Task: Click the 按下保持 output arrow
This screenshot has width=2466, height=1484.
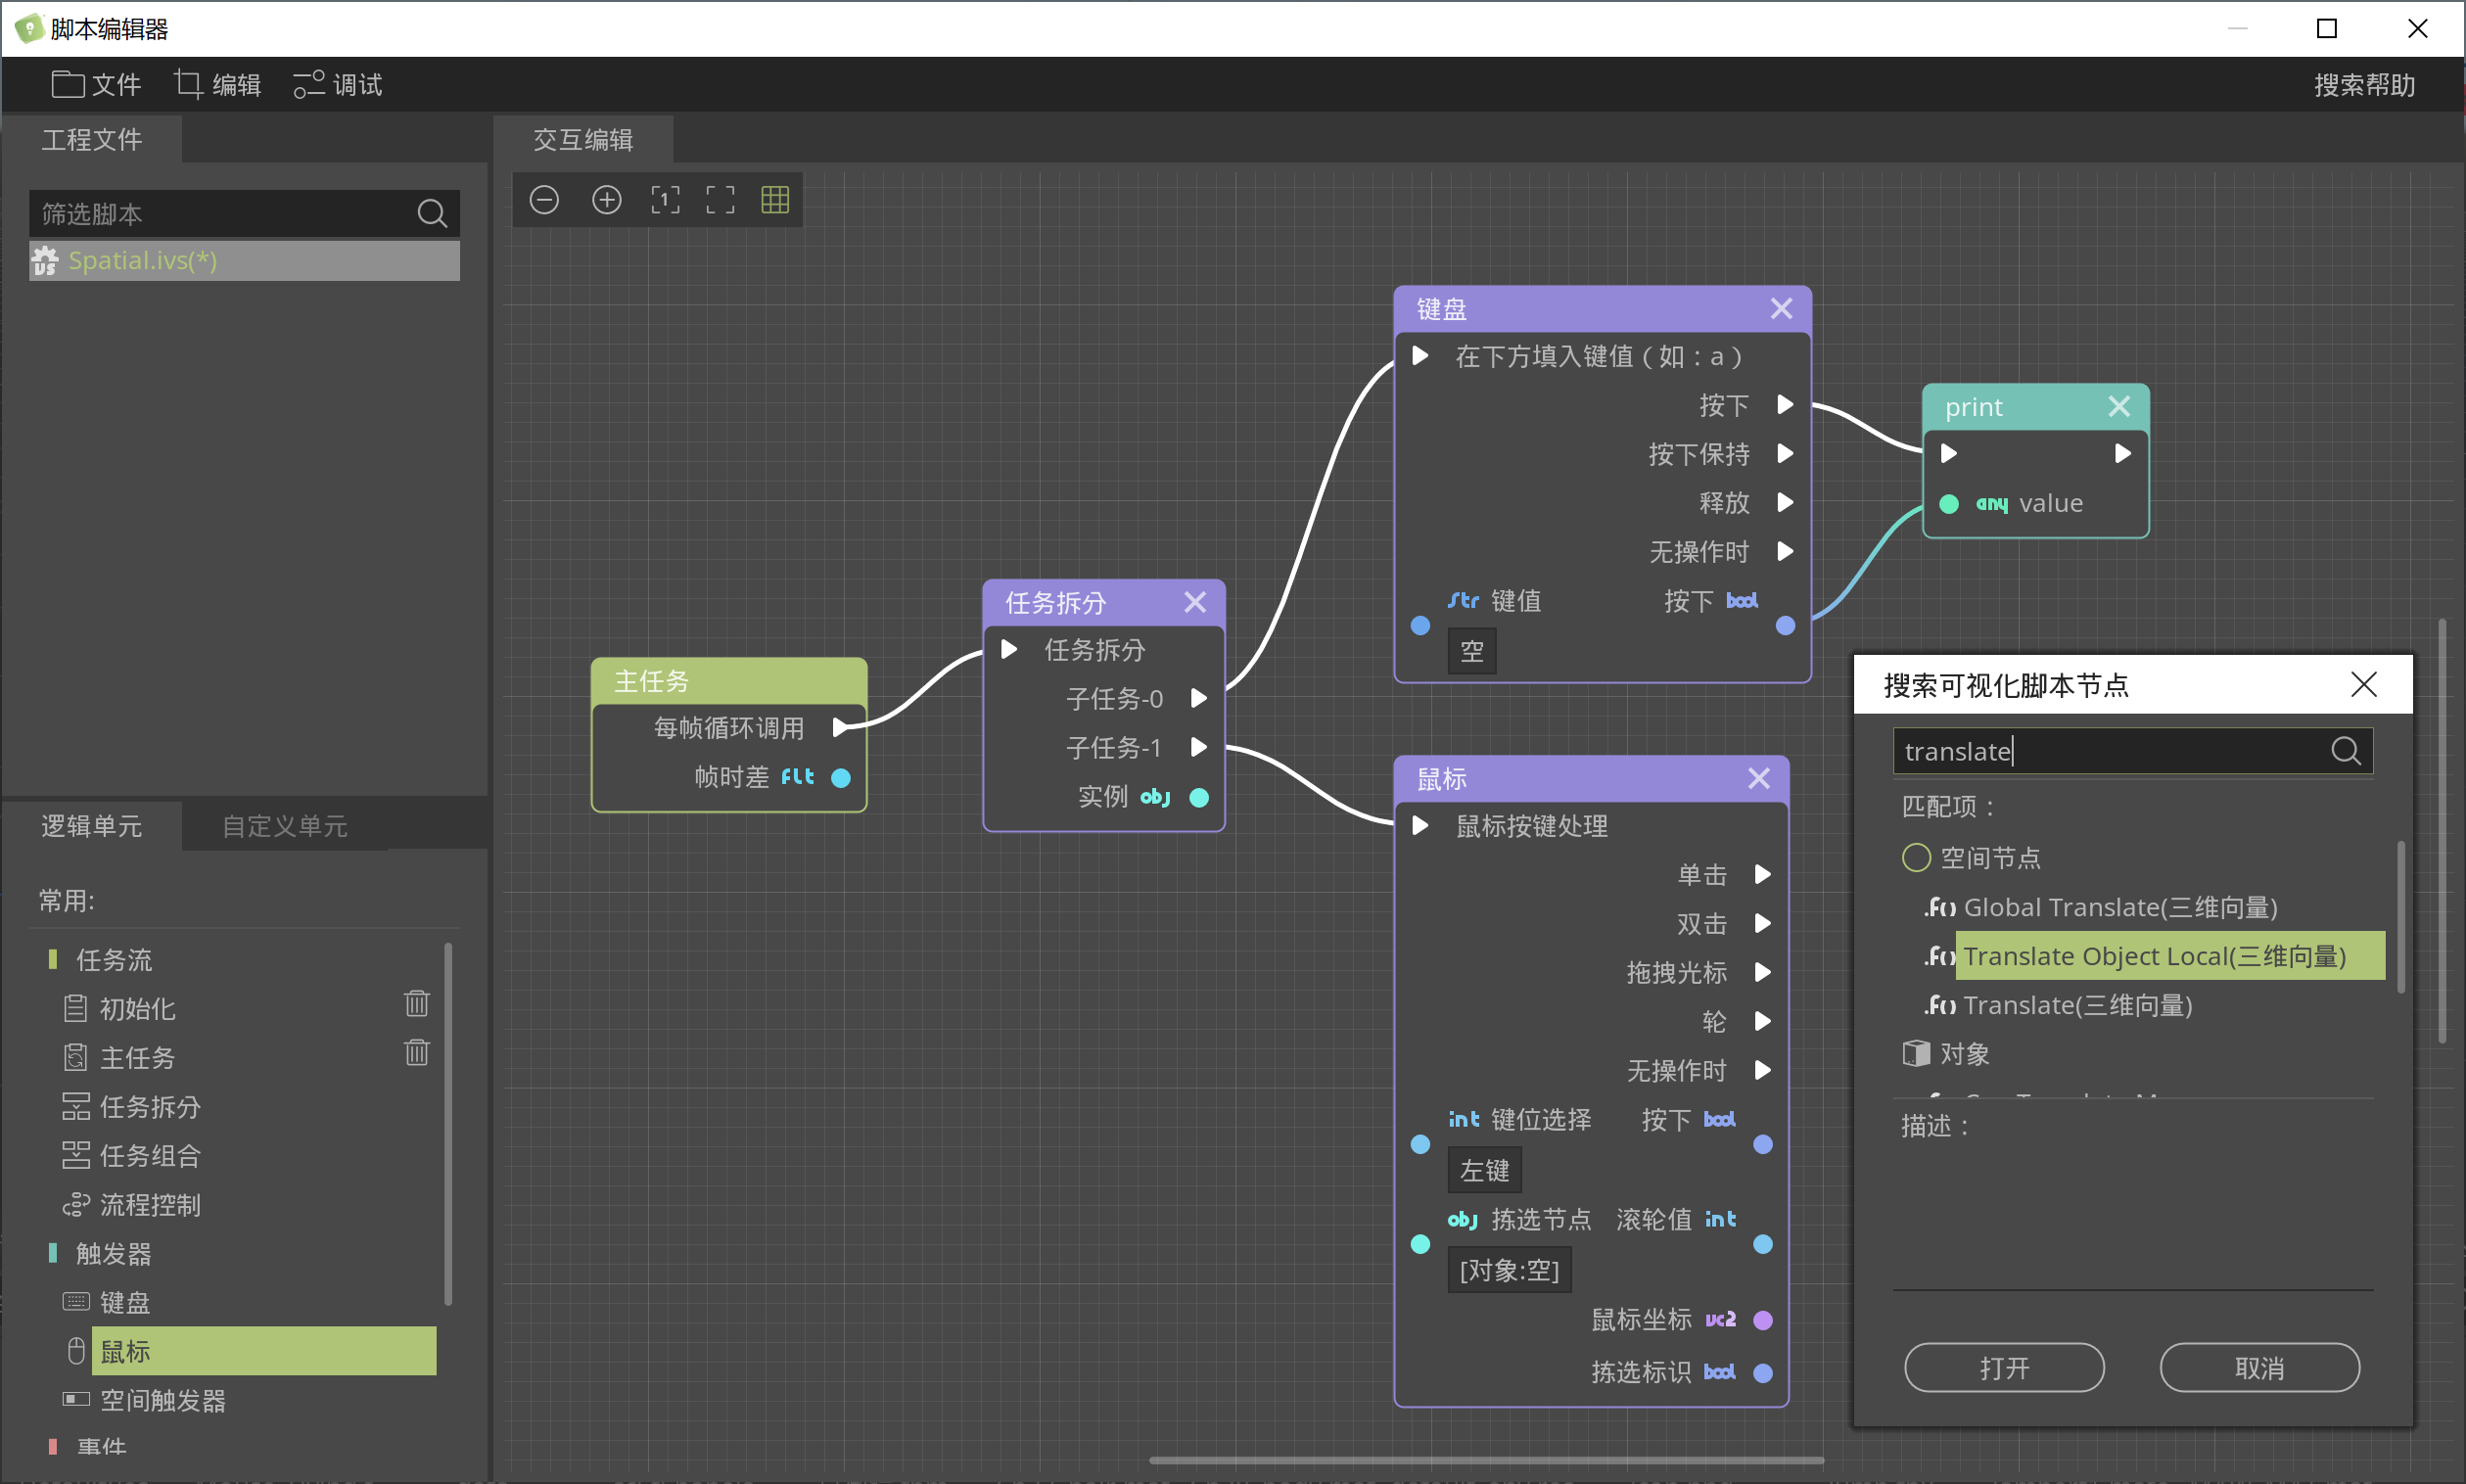Action: pyautogui.click(x=1785, y=454)
